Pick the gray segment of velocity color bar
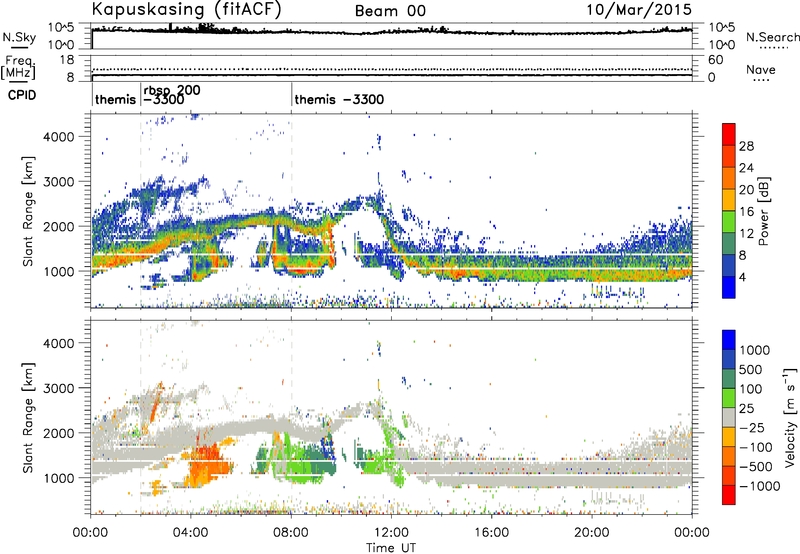 click(x=729, y=417)
